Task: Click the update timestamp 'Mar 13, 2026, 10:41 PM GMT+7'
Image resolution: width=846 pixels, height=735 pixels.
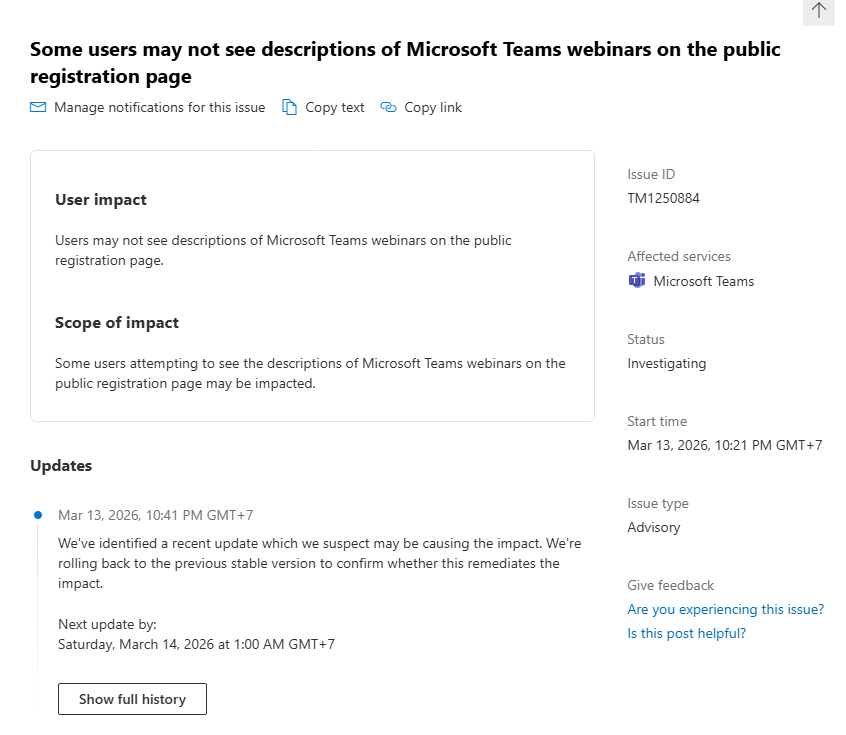Action: click(155, 515)
